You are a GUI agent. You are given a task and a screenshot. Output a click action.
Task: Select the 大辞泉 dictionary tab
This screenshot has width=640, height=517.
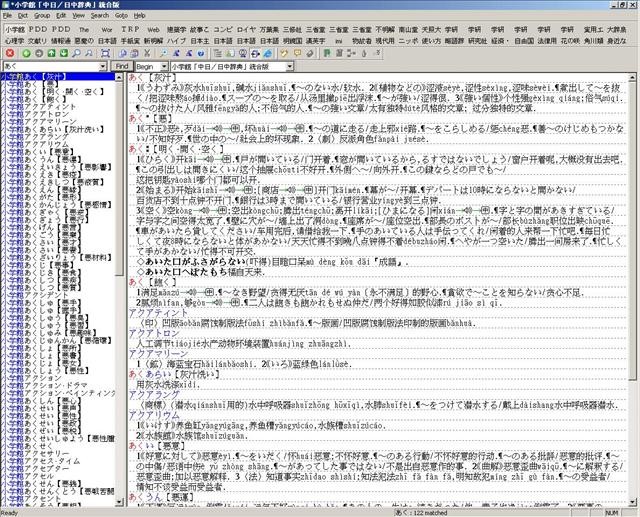tap(617, 30)
